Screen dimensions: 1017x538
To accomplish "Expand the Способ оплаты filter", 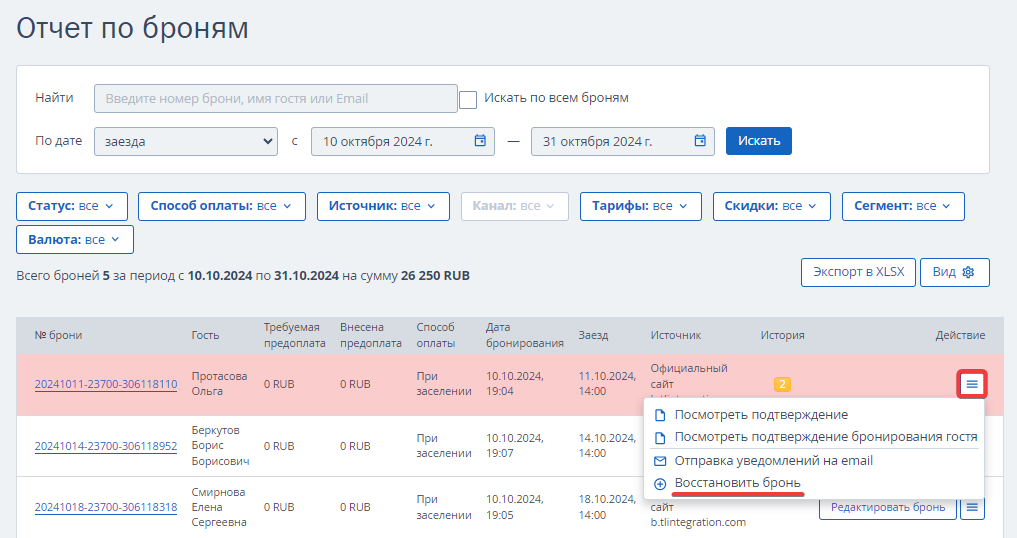I will pos(222,206).
